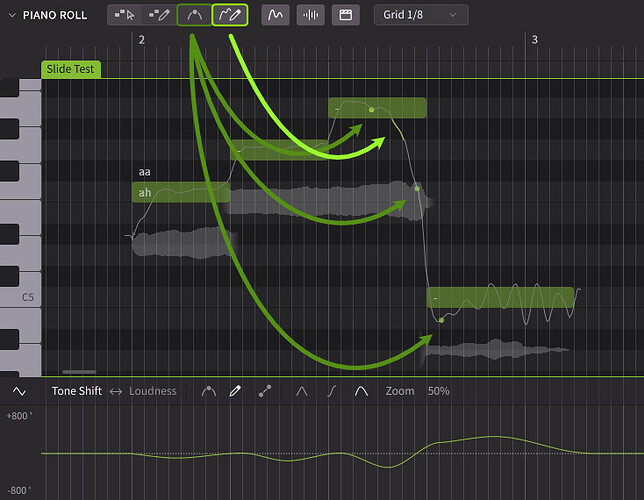Toggle the waveform display button
The height and width of the screenshot is (500, 644).
310,15
